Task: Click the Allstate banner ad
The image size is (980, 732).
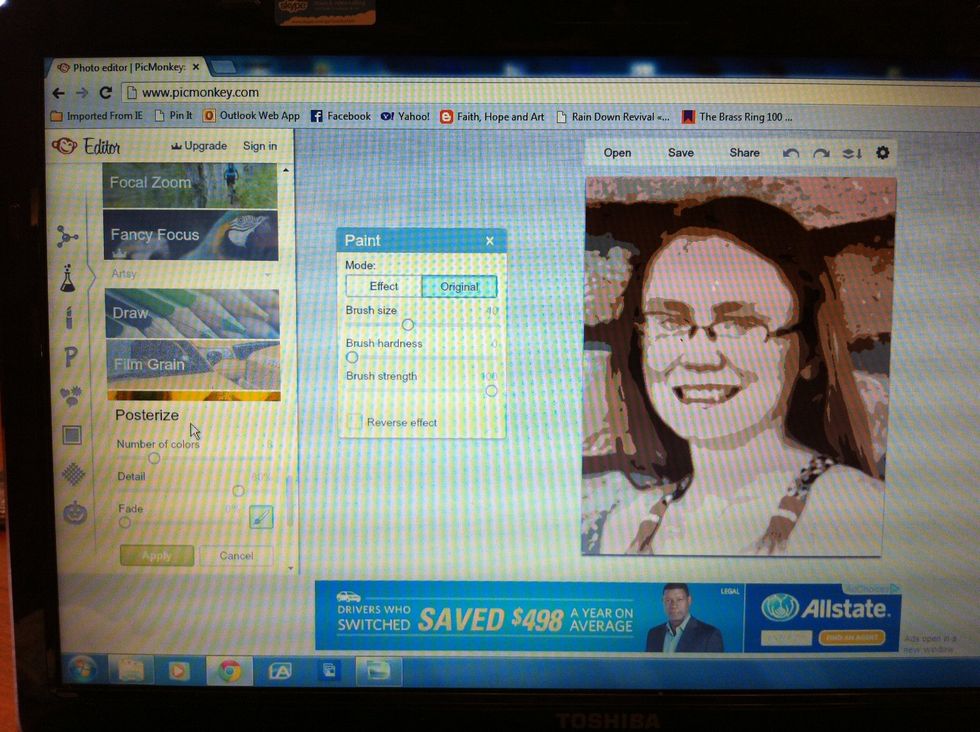Action: [607, 617]
